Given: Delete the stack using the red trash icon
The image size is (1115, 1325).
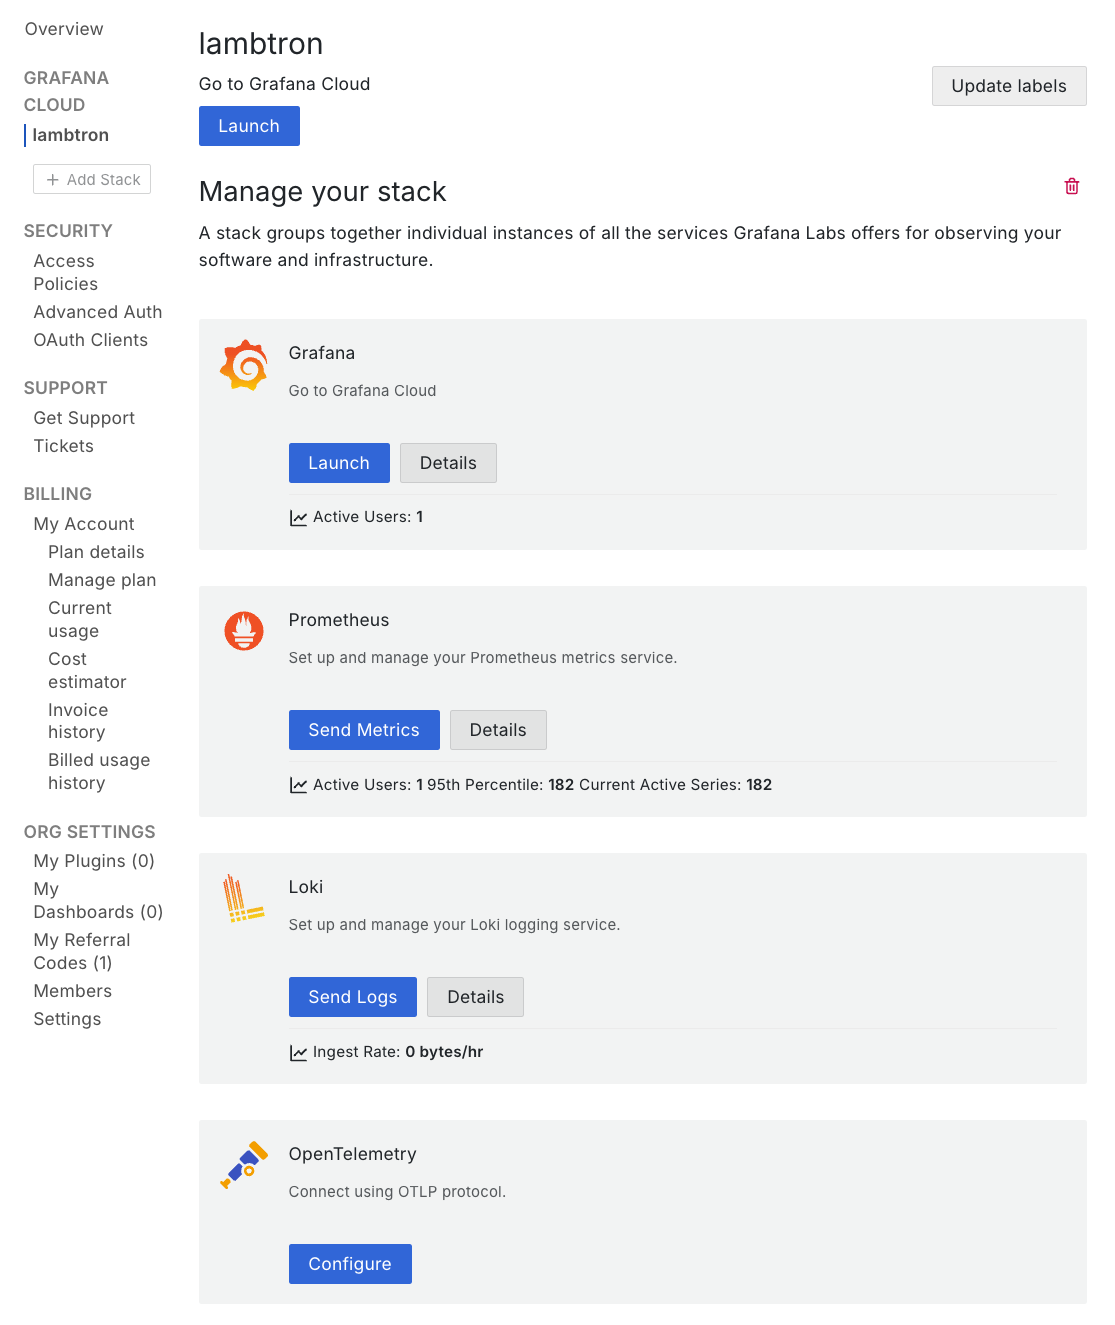Looking at the screenshot, I should (1071, 187).
